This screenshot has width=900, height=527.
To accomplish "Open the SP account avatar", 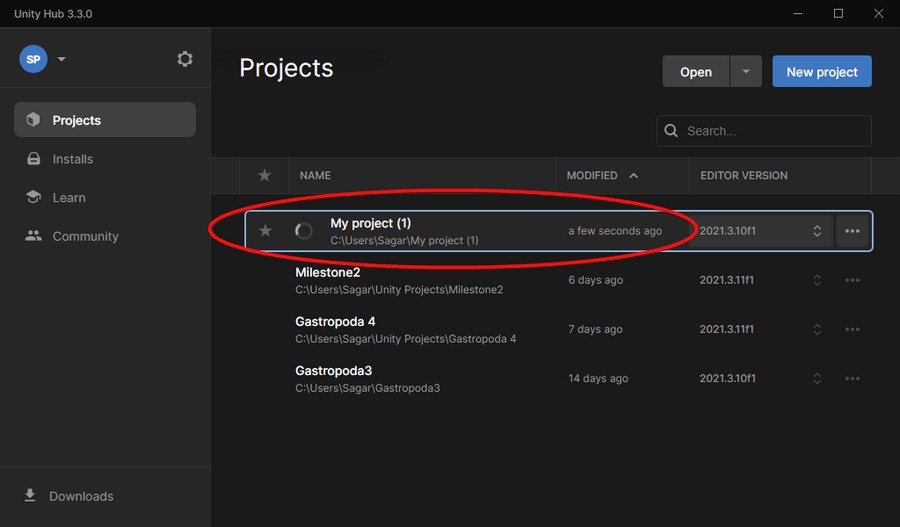I will tap(33, 59).
